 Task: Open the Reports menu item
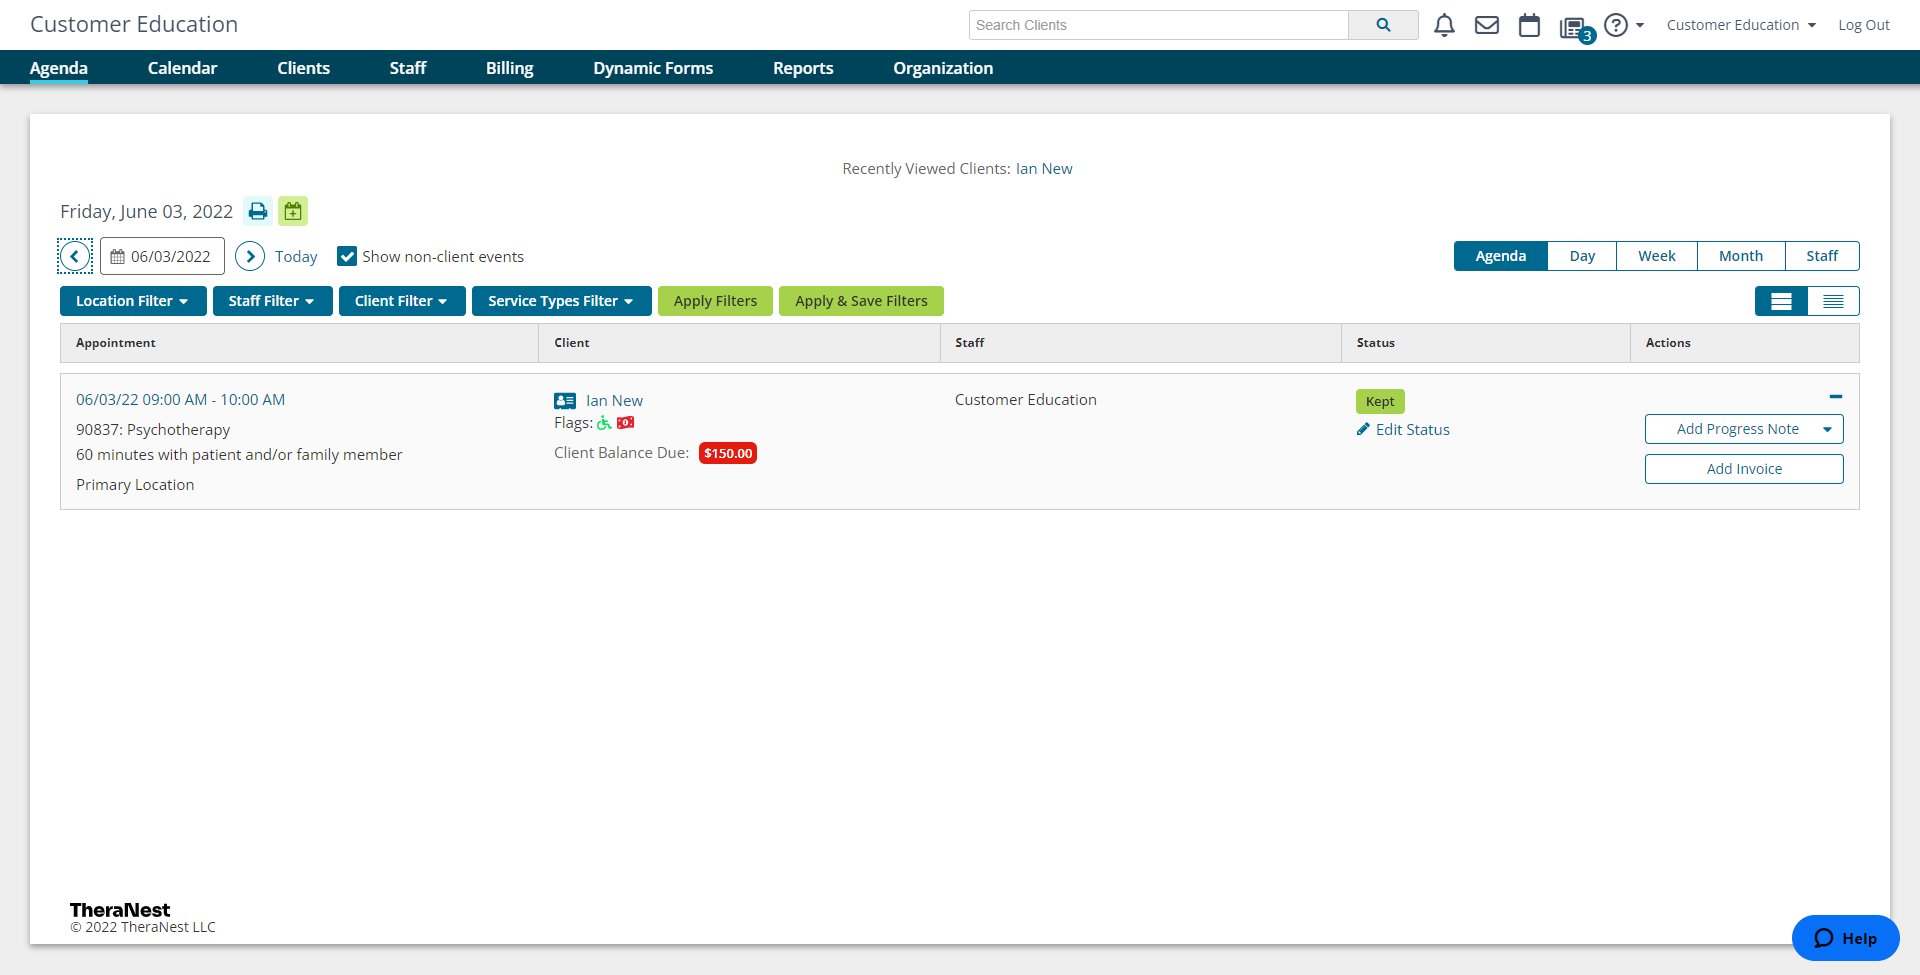pyautogui.click(x=803, y=68)
